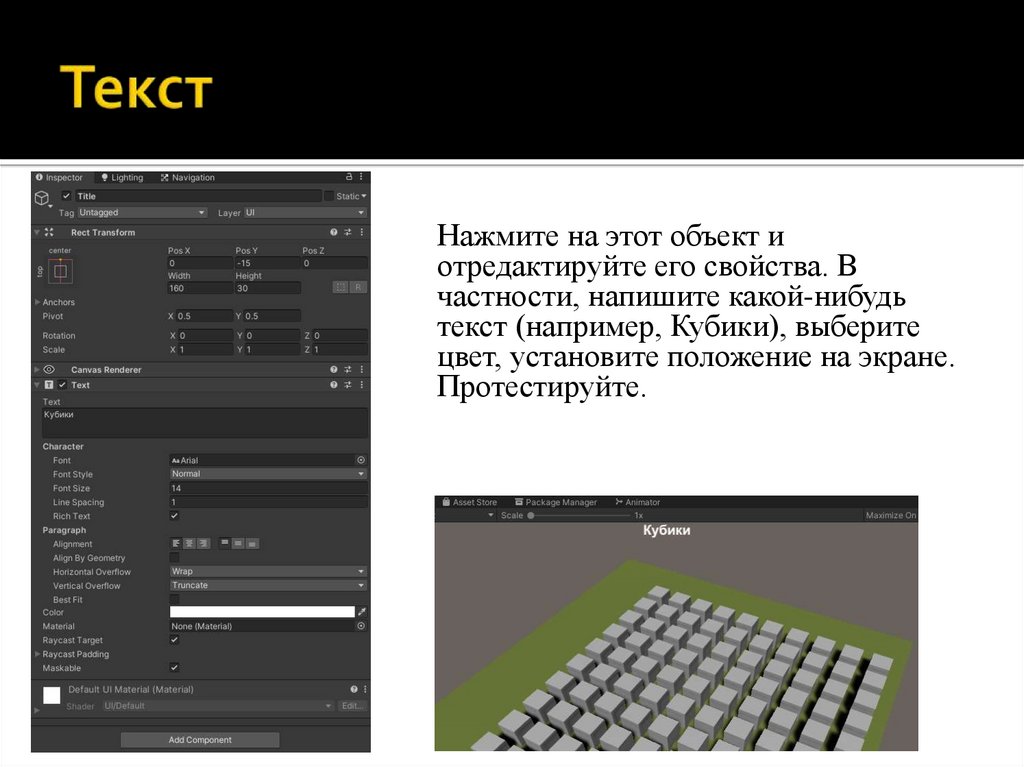The width and height of the screenshot is (1024, 767).
Task: Set vertical alignment to top
Action: click(224, 544)
